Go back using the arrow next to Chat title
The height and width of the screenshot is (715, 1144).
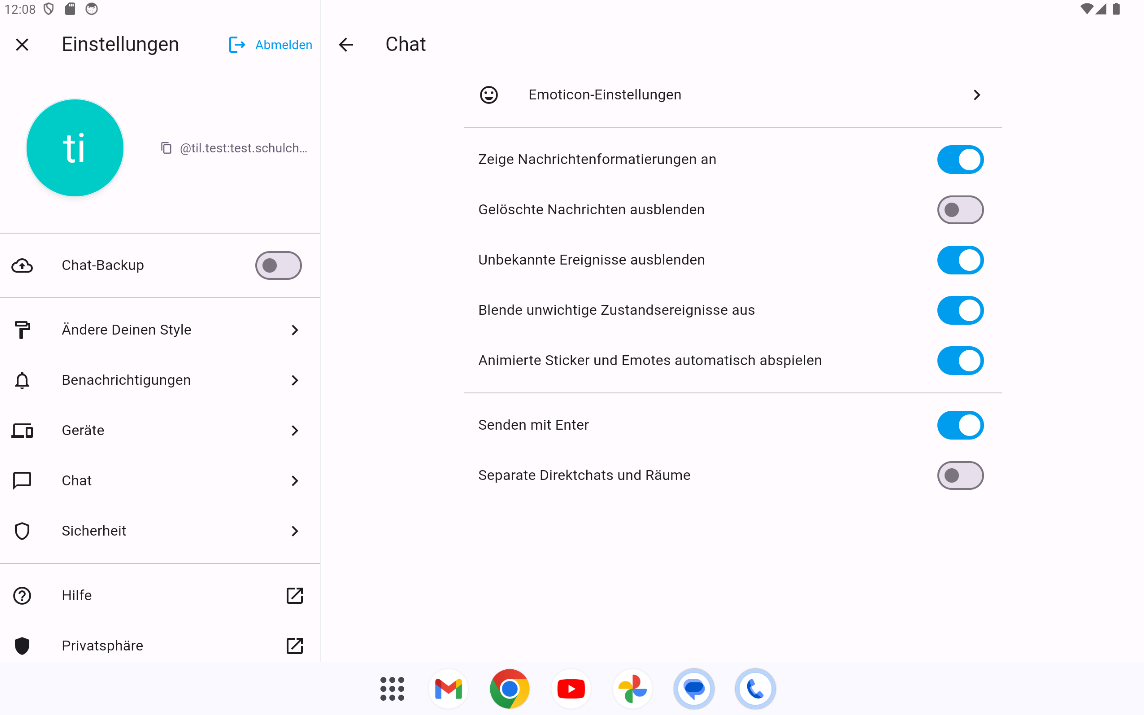(346, 45)
